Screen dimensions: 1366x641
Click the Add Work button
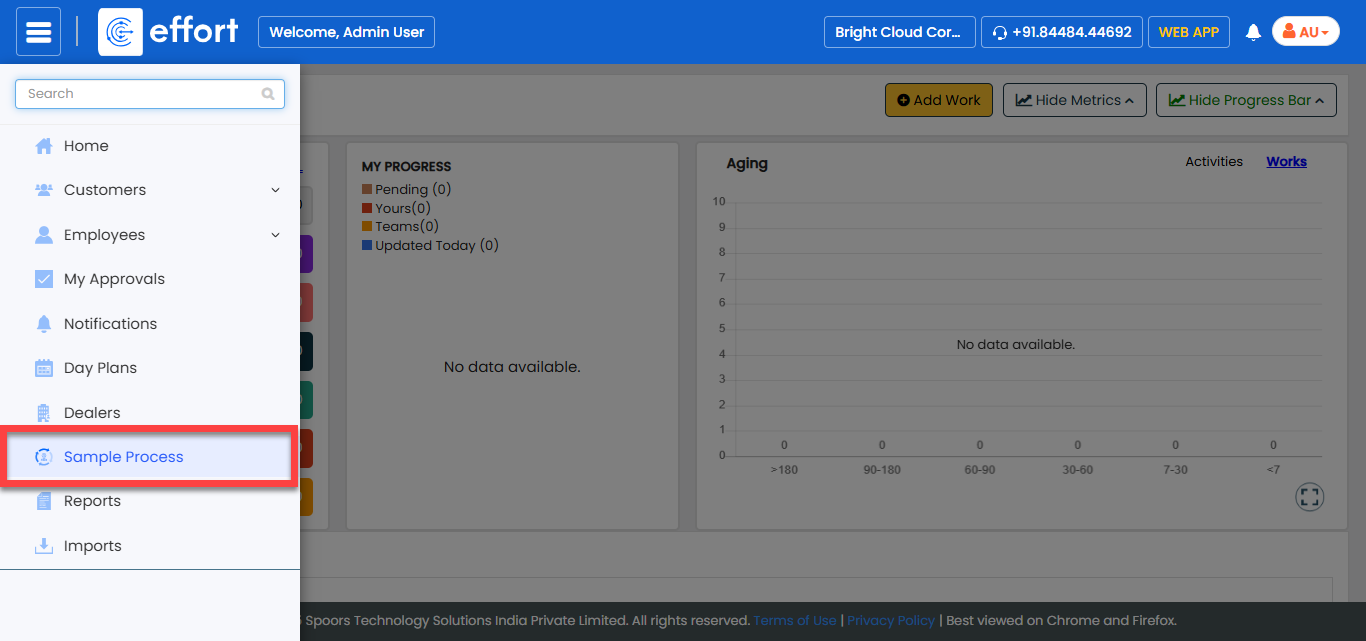click(938, 100)
